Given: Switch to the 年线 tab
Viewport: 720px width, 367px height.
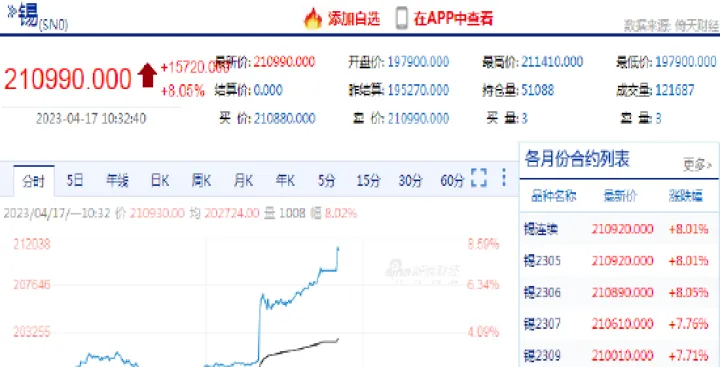Looking at the screenshot, I should tap(117, 181).
